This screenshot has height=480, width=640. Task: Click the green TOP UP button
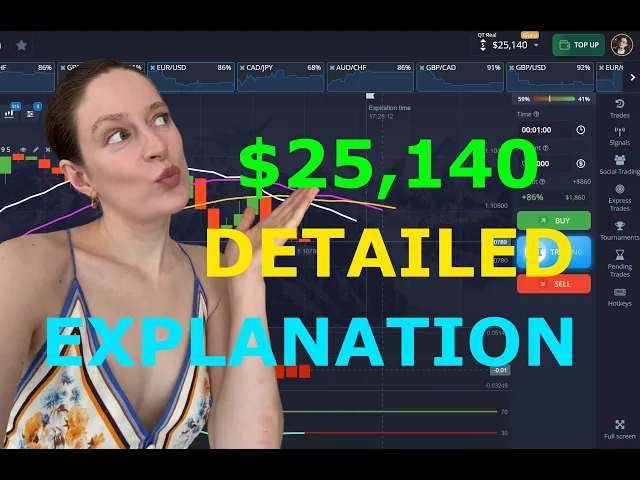tap(578, 45)
